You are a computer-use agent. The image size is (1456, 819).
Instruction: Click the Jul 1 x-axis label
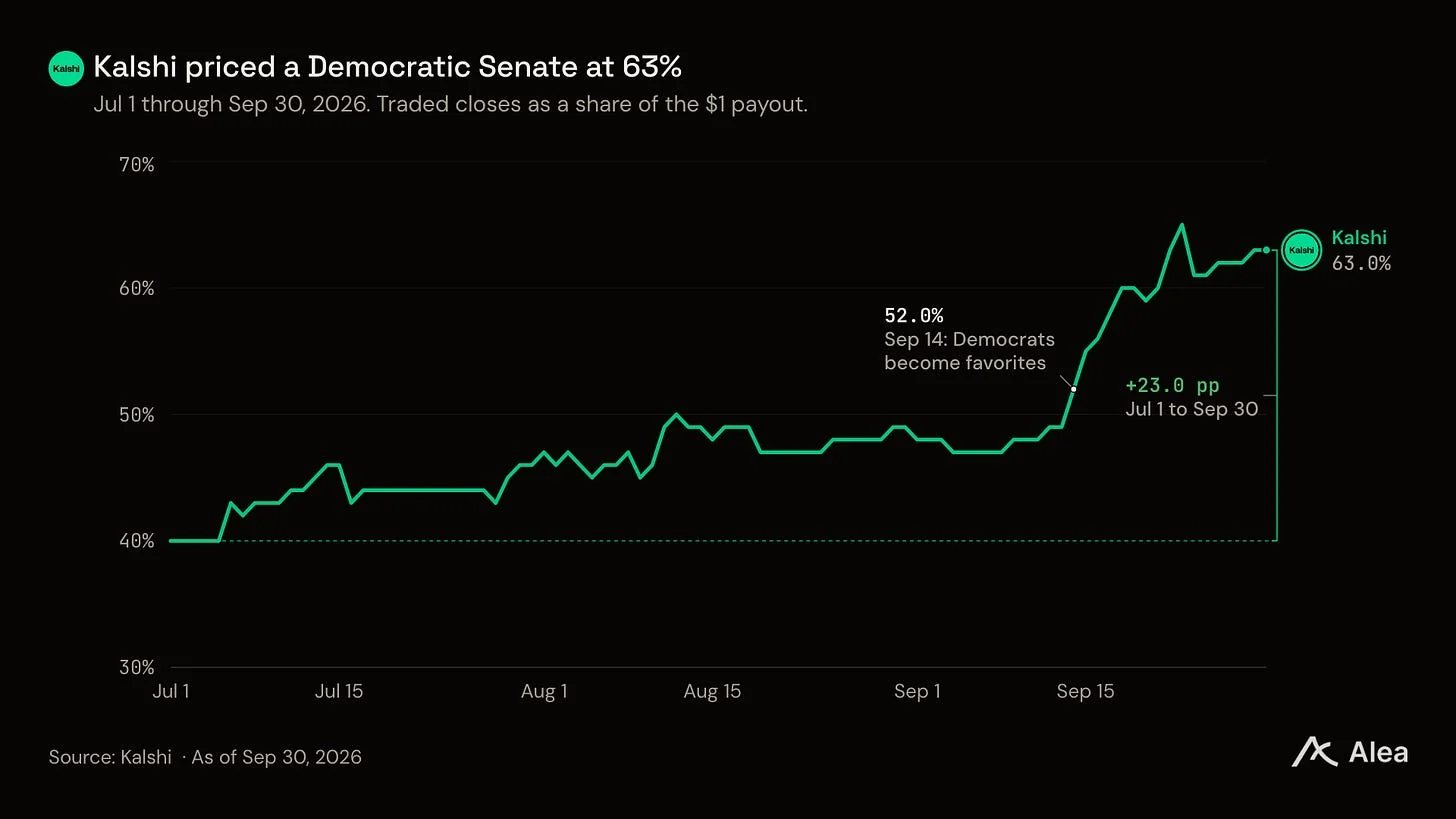tap(171, 691)
